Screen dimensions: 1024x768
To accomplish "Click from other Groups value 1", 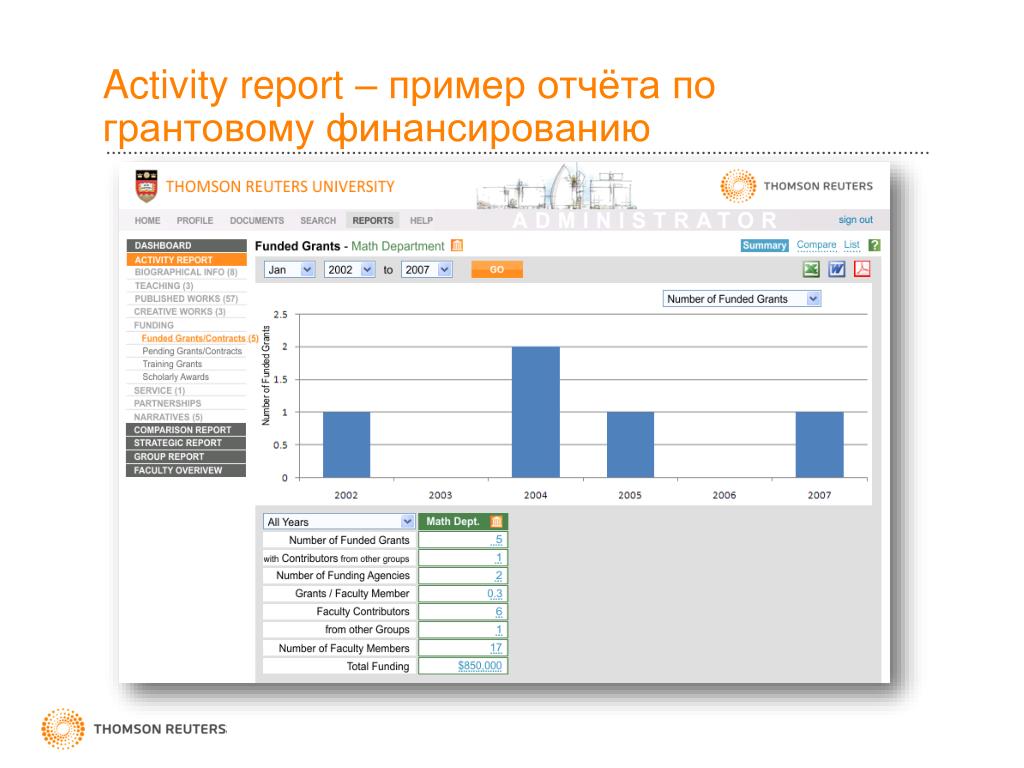I will 499,630.
